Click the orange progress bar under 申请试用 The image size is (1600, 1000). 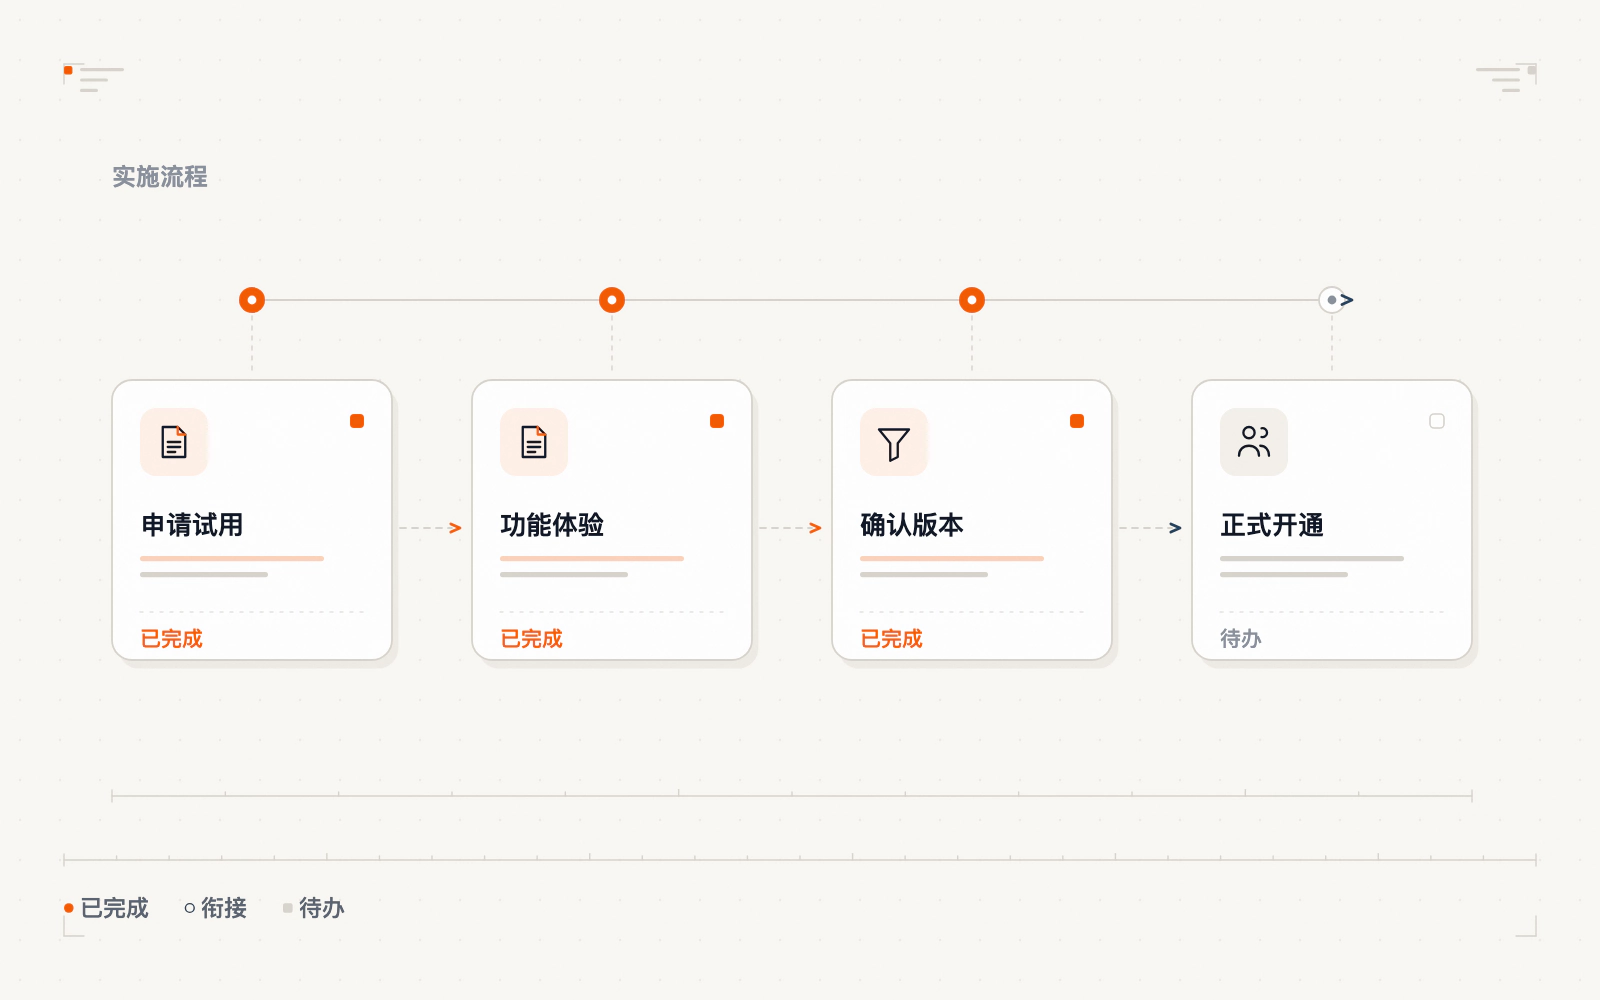232,558
